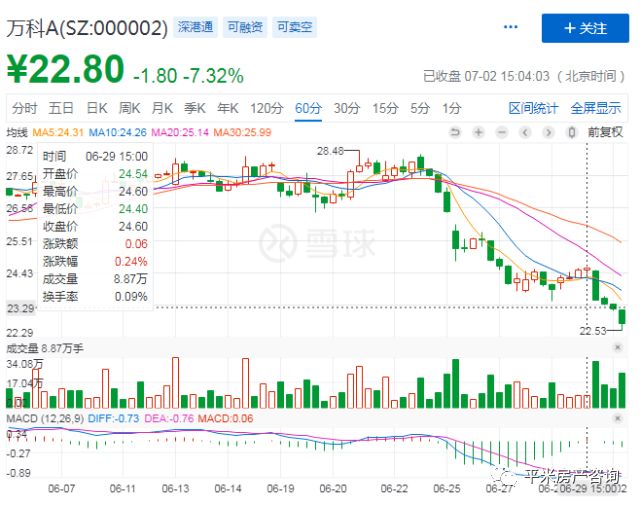
Task: Switch to the 1分 chart tab
Action: coord(451,109)
